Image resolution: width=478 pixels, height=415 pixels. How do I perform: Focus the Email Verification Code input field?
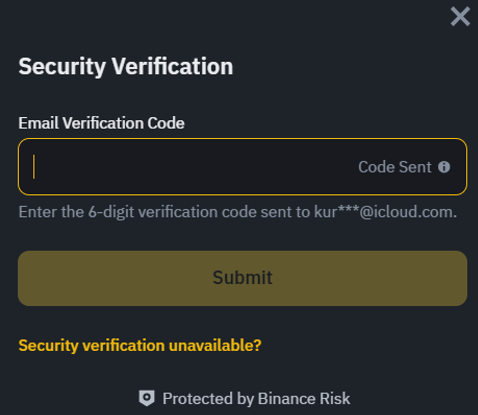pyautogui.click(x=242, y=166)
